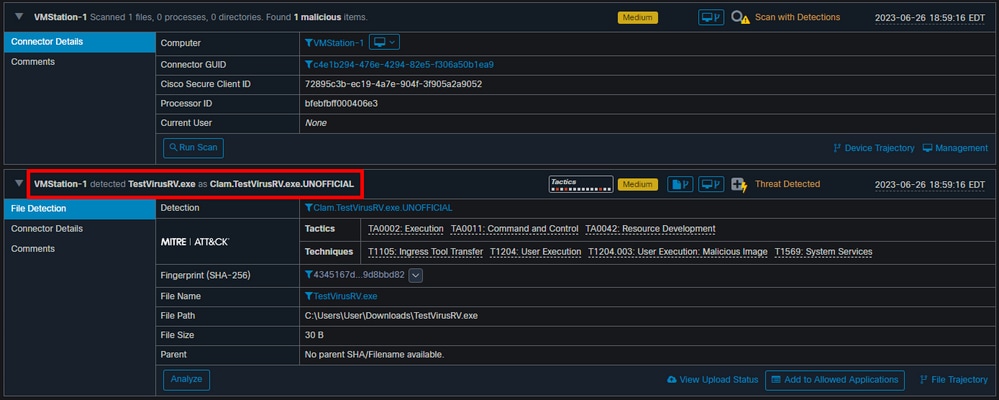Open technique T1204: User Execution
Image resolution: width=999 pixels, height=400 pixels.
(x=536, y=252)
